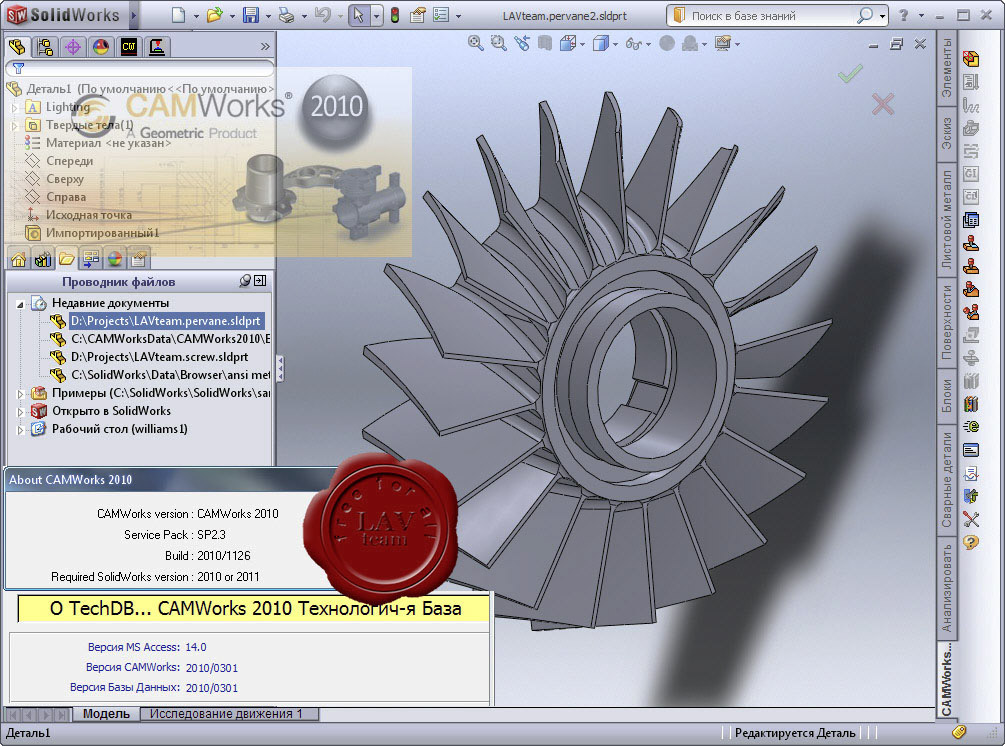Screen dimensions: 1005x746
Task: Confirm with the green checkmark
Action: coord(850,73)
